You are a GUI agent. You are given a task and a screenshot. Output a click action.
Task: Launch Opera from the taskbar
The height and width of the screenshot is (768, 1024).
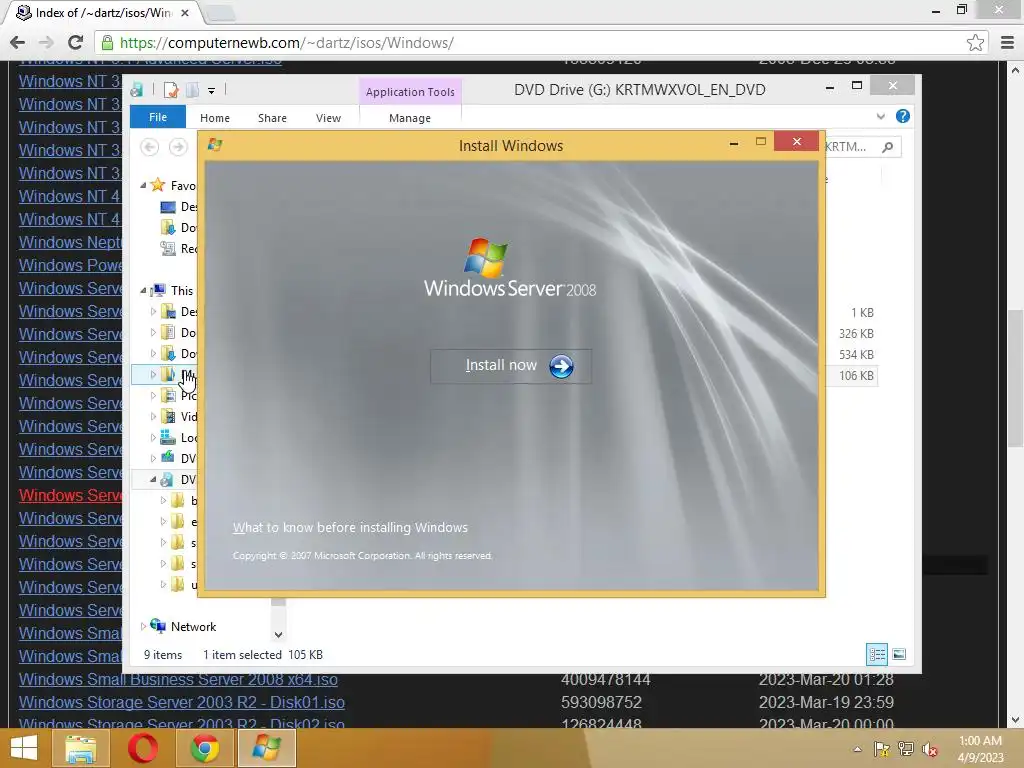click(x=143, y=748)
